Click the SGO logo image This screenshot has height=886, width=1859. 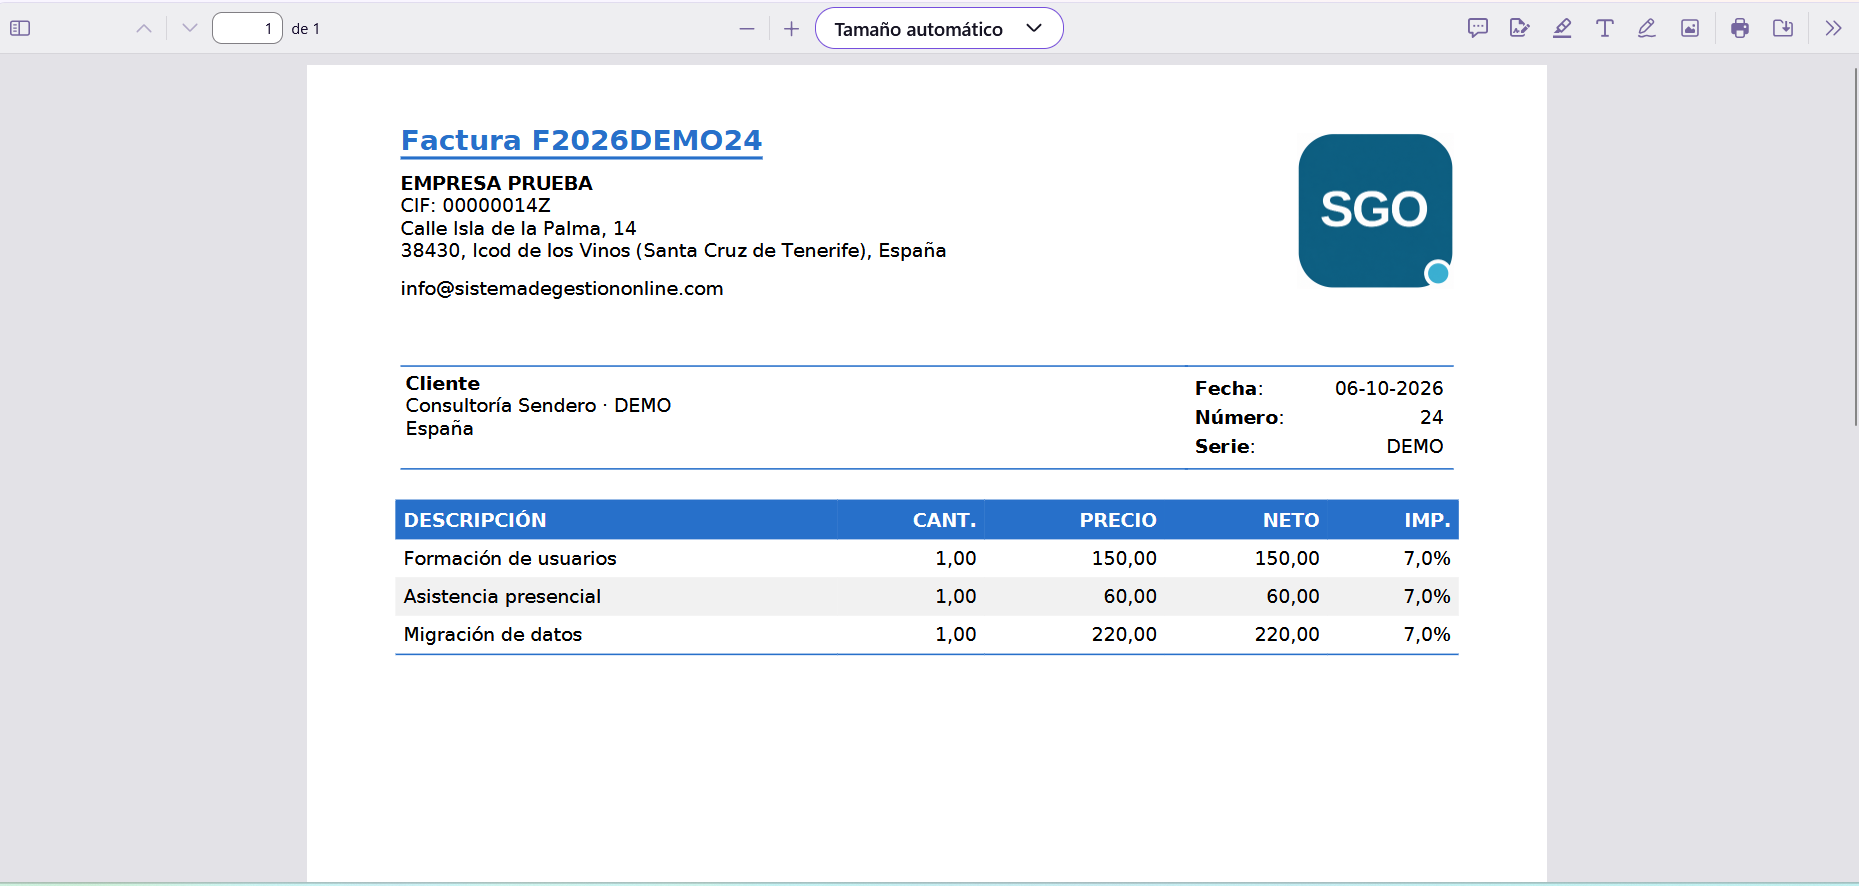point(1375,211)
